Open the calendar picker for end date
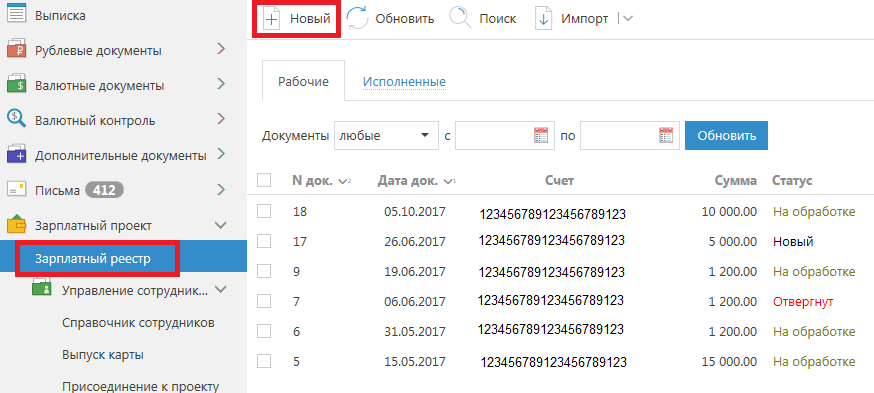 (666, 135)
